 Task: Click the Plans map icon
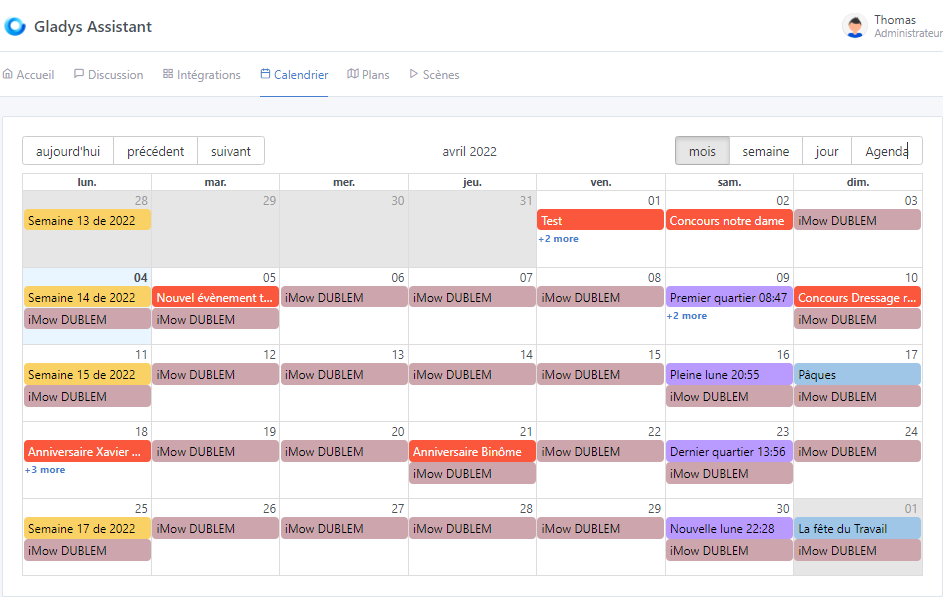click(353, 74)
